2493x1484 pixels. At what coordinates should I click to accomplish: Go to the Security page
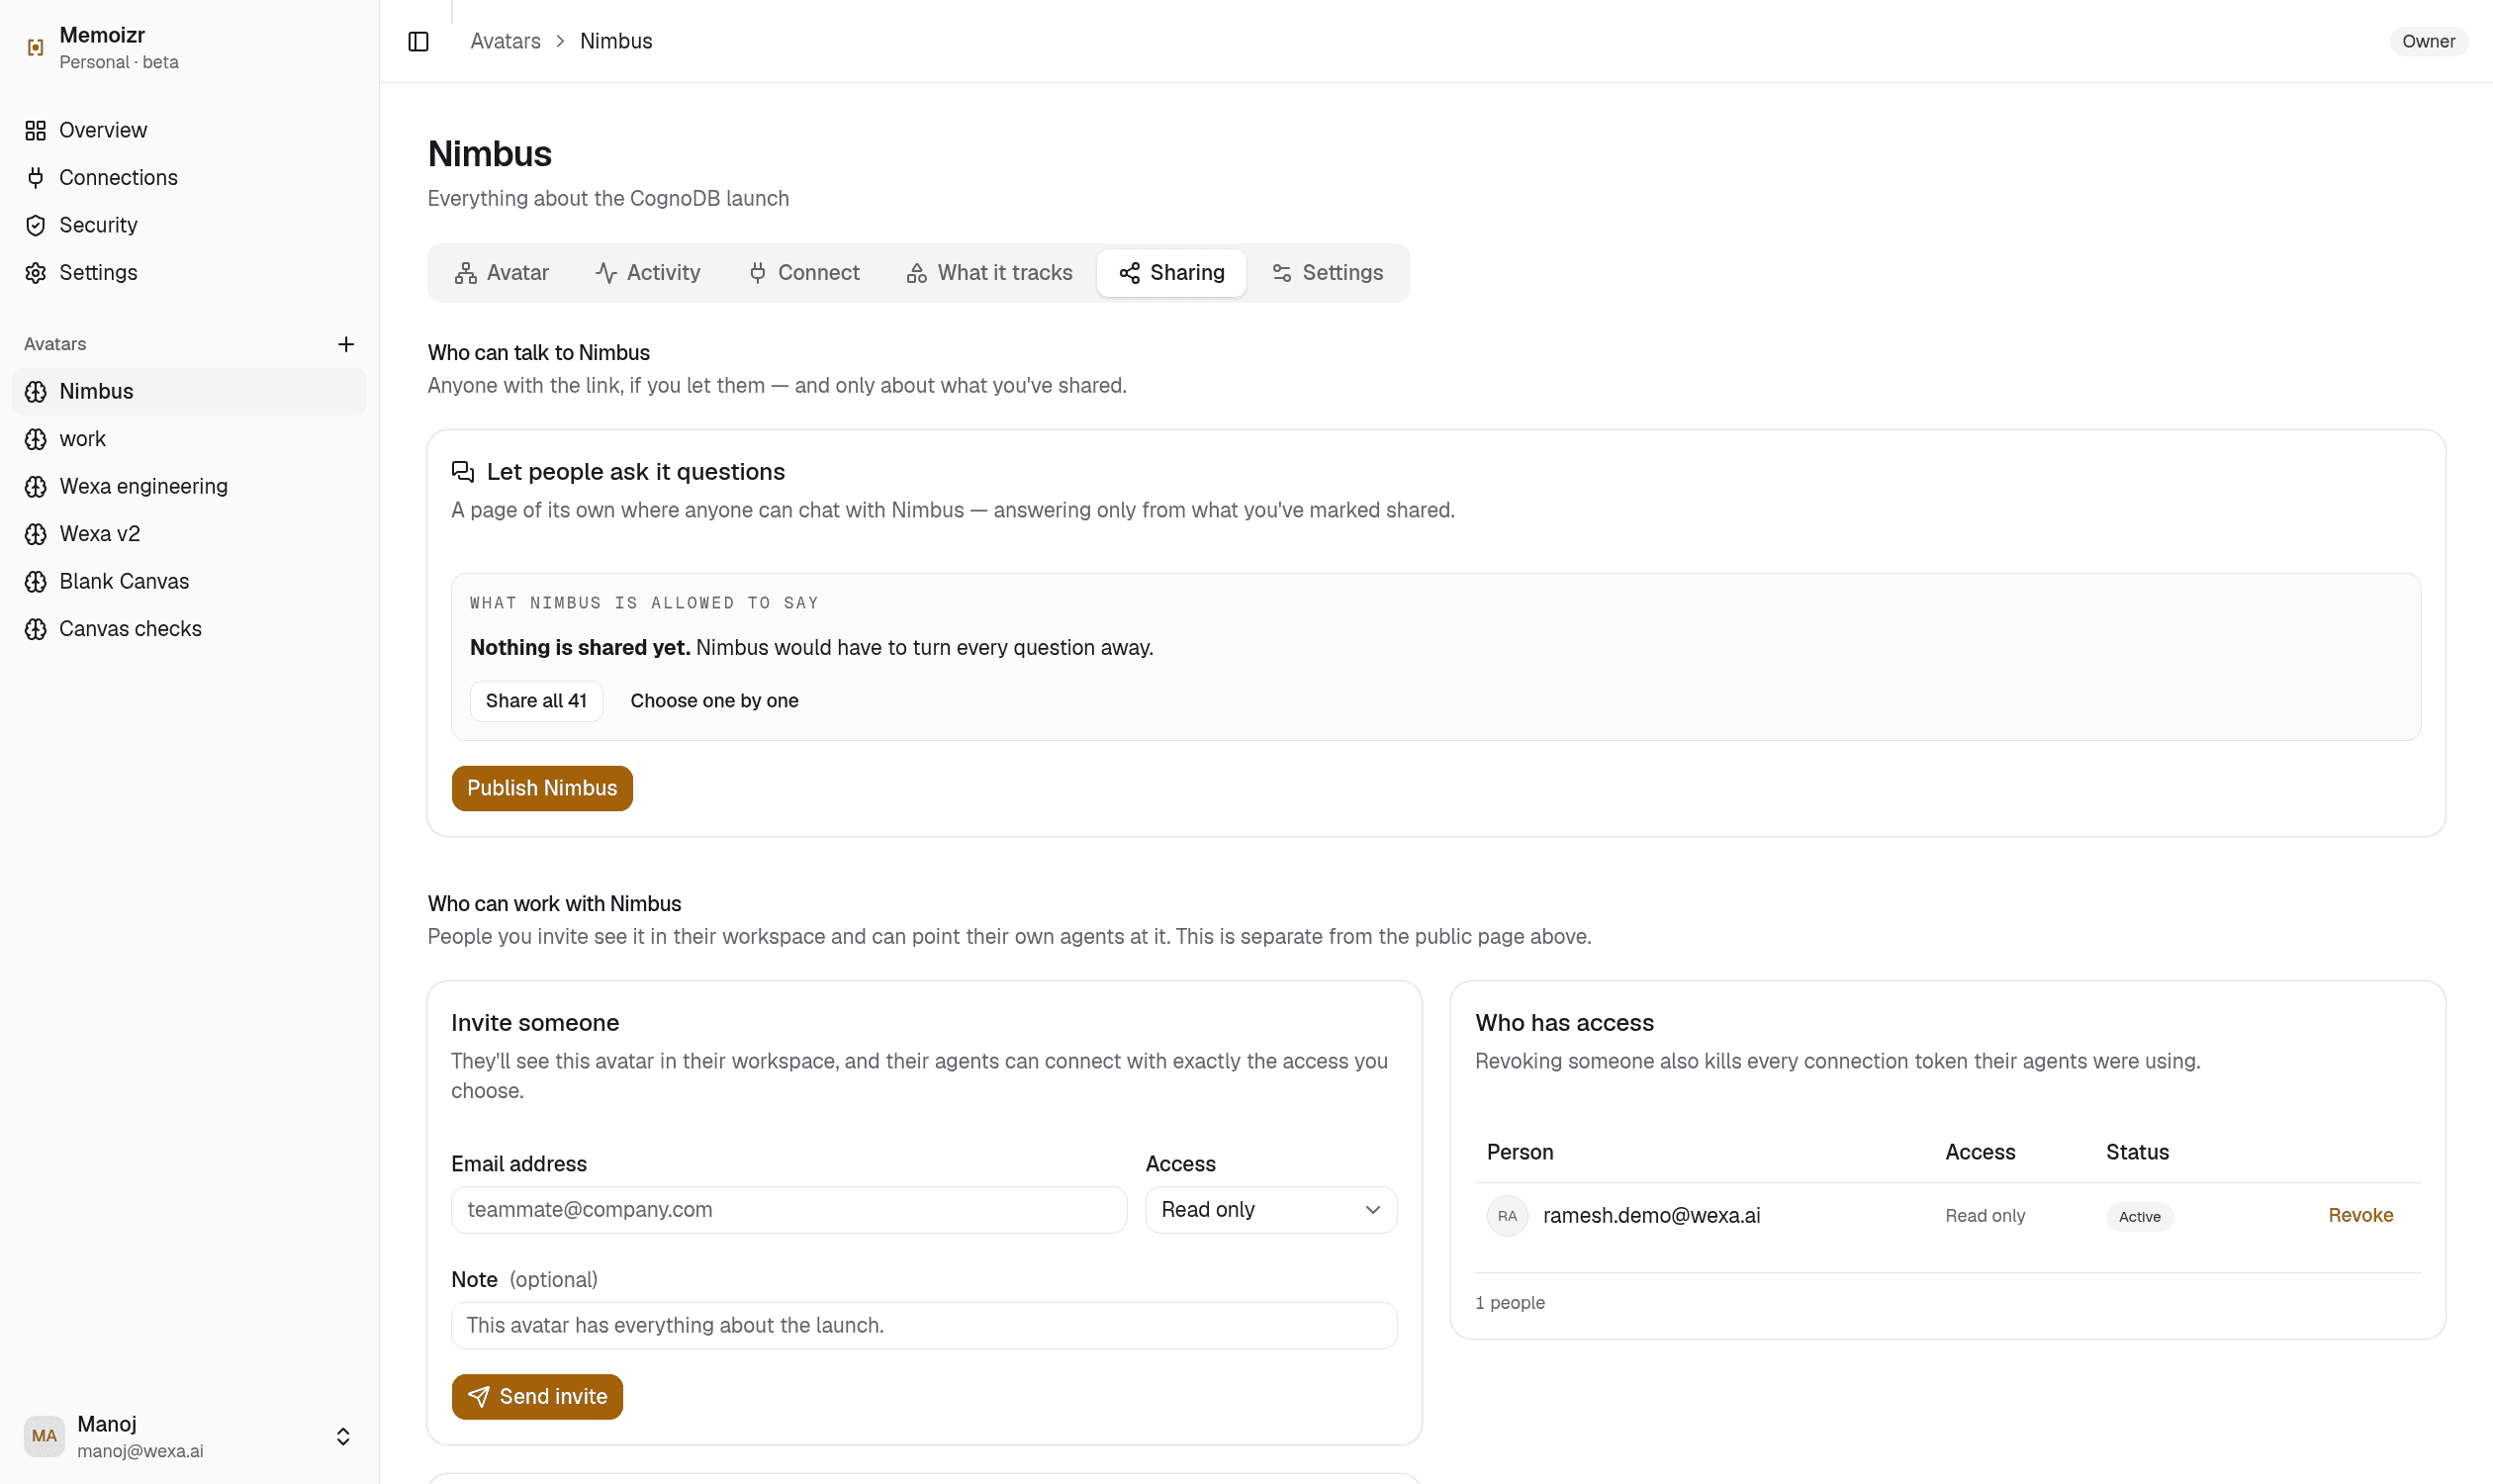(x=189, y=225)
